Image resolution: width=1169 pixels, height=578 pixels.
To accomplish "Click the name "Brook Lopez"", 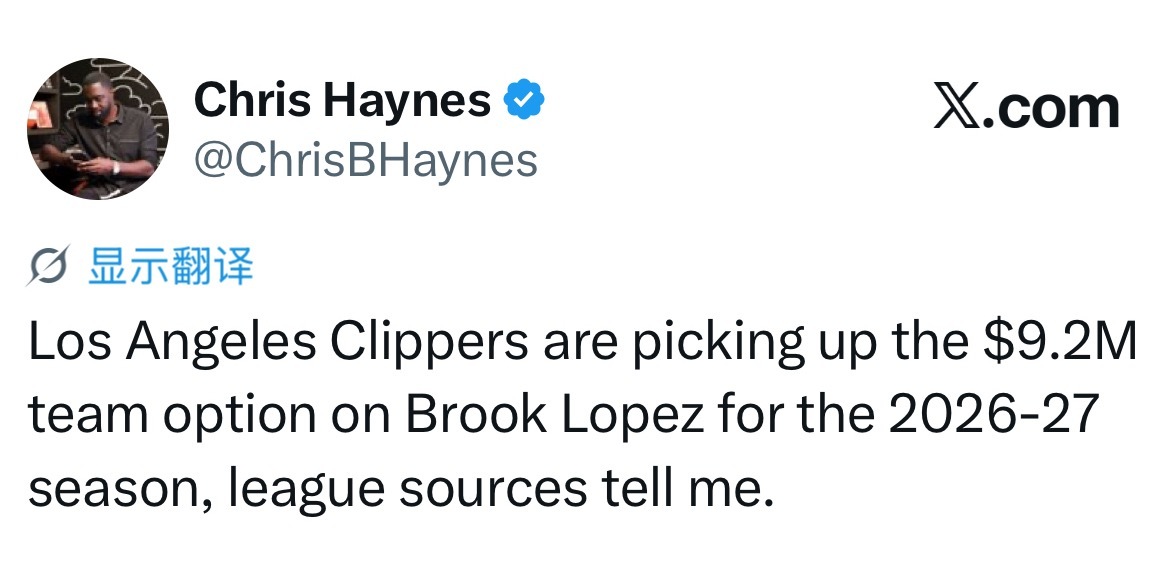I will 555,415.
